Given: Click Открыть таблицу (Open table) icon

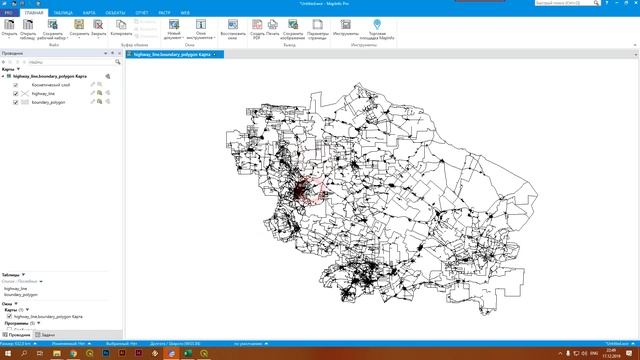Looking at the screenshot, I should (x=27, y=29).
